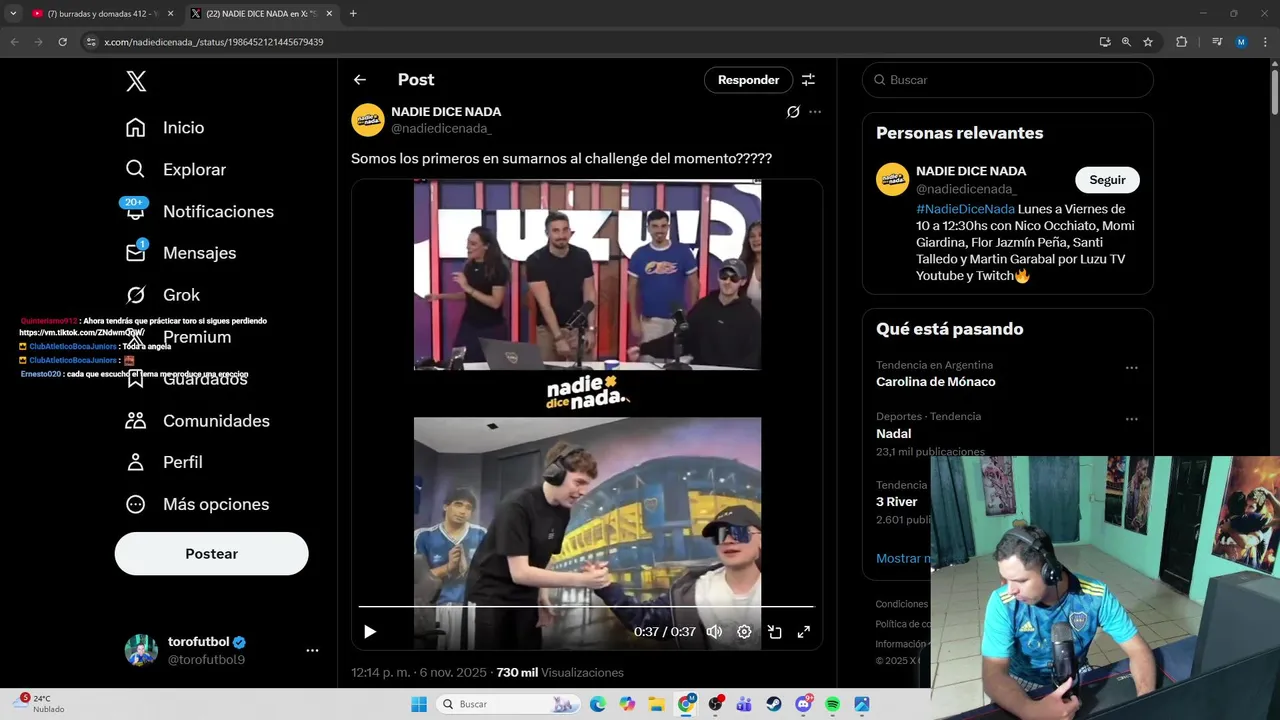Close the burradas y domadas tab
This screenshot has width=1280, height=720.
pyautogui.click(x=170, y=14)
